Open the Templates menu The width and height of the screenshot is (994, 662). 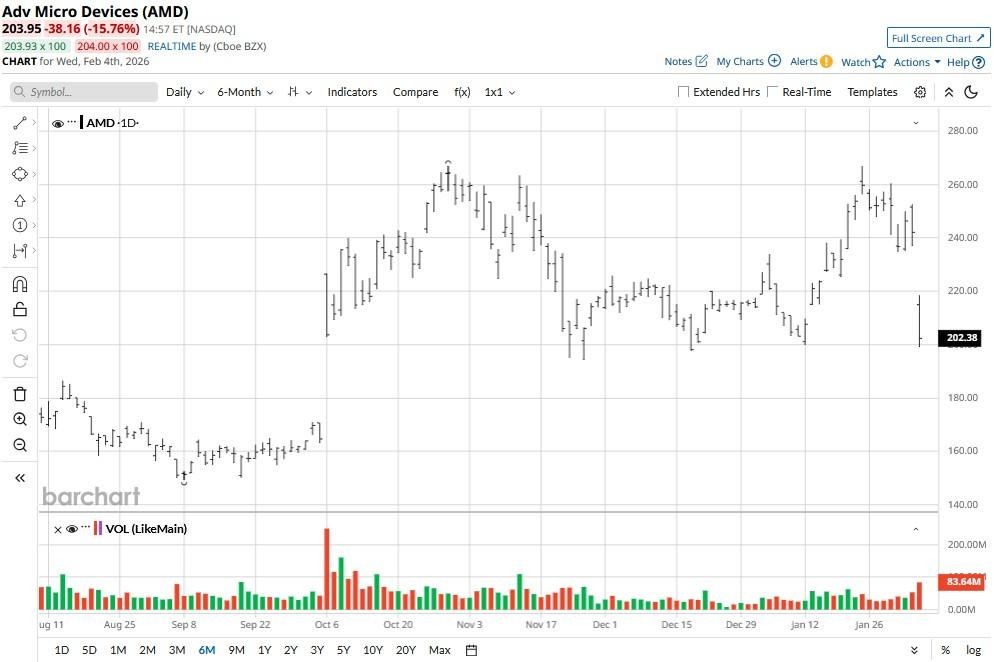pyautogui.click(x=872, y=92)
